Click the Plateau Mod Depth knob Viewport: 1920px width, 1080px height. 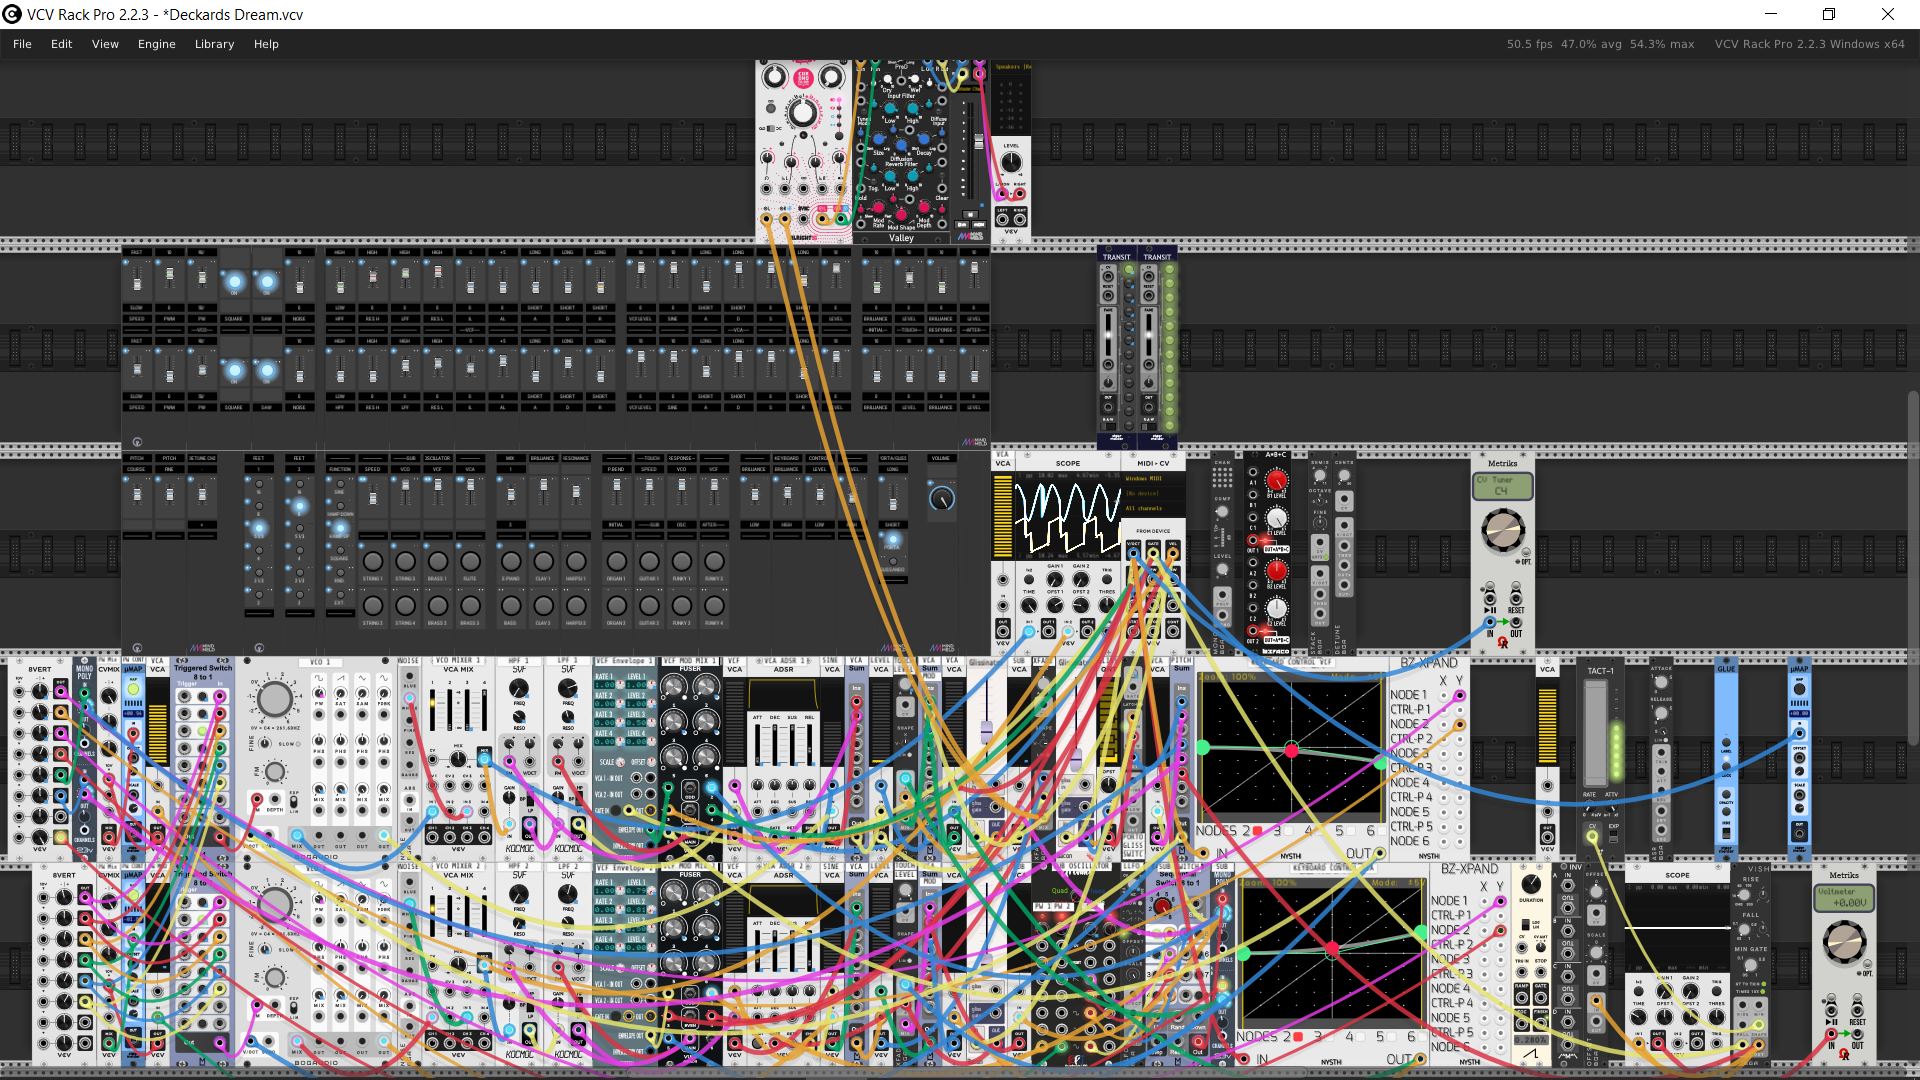pyautogui.click(x=924, y=207)
